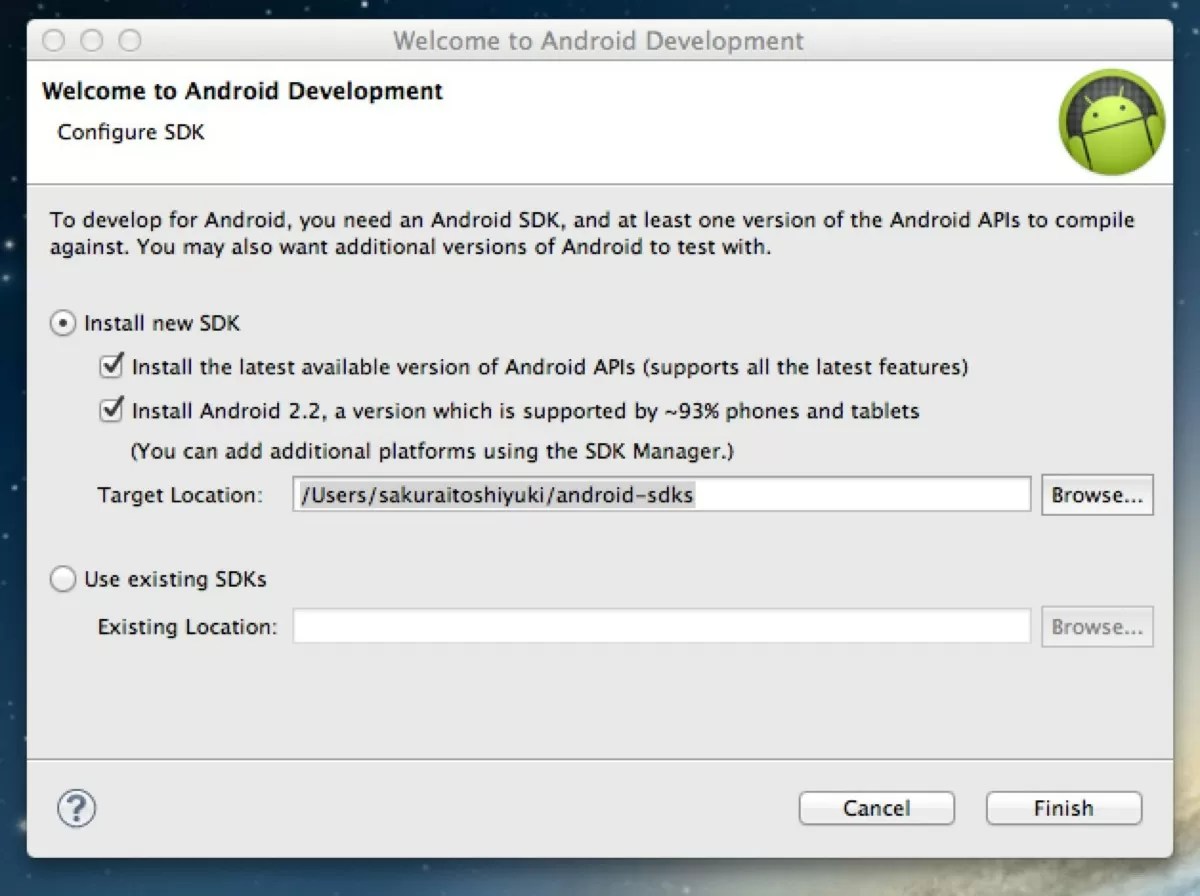Click the intro paragraph about needing an Android SDK

click(x=593, y=233)
